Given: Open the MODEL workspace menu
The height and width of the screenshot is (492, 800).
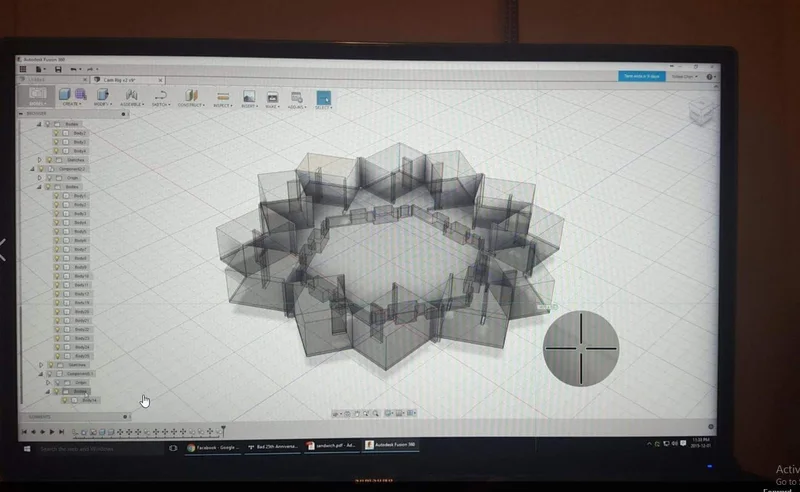Looking at the screenshot, I should pyautogui.click(x=37, y=96).
